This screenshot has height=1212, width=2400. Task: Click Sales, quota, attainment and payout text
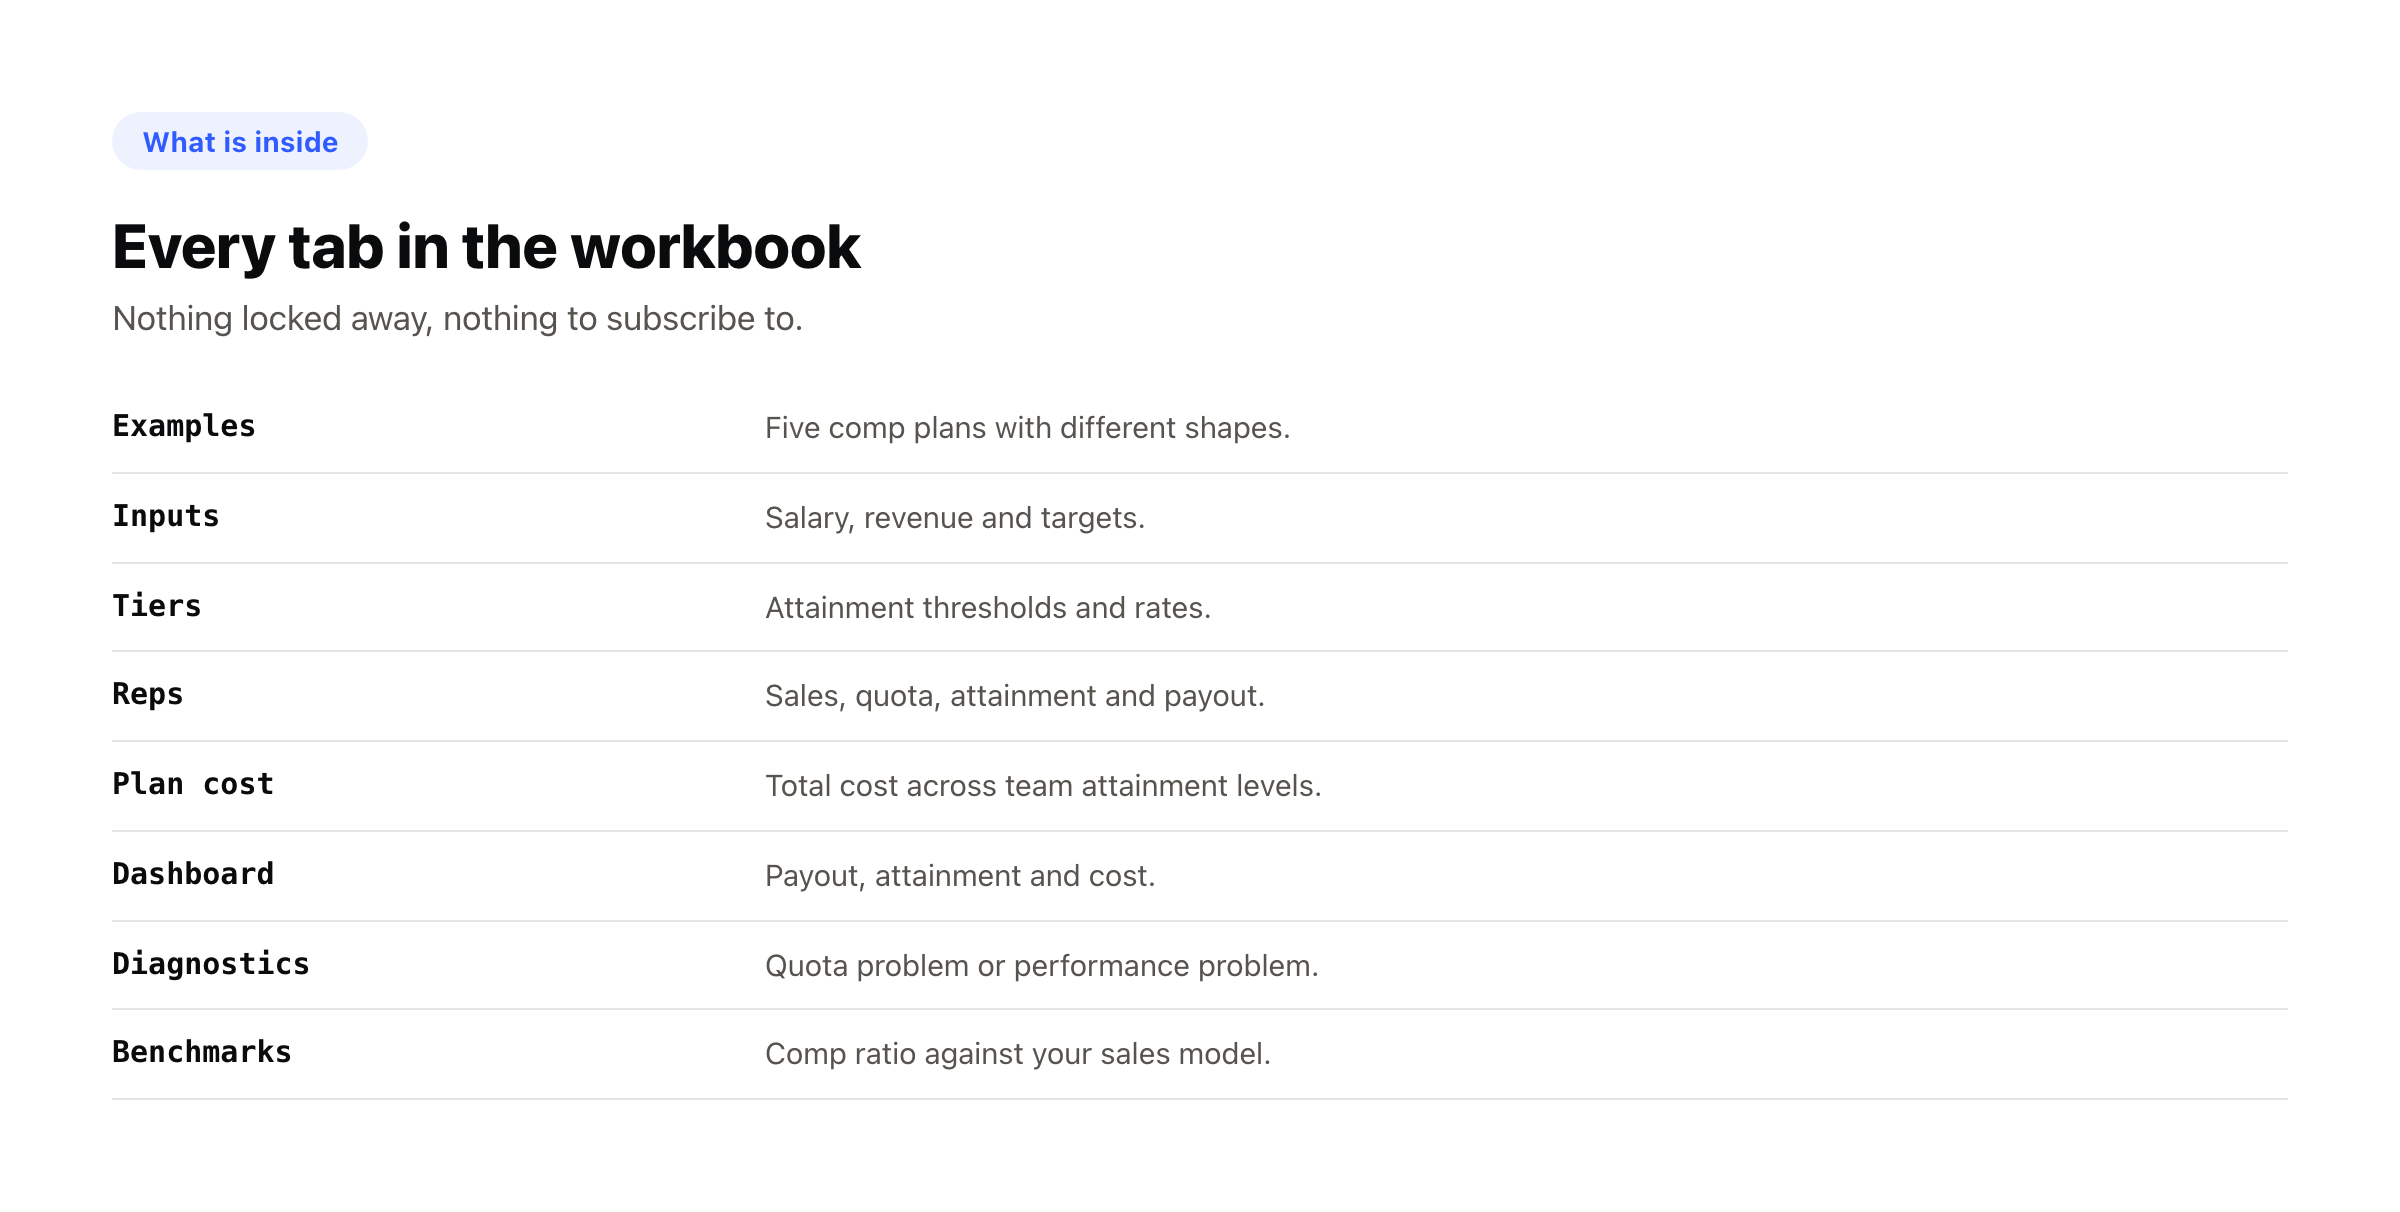[1015, 696]
